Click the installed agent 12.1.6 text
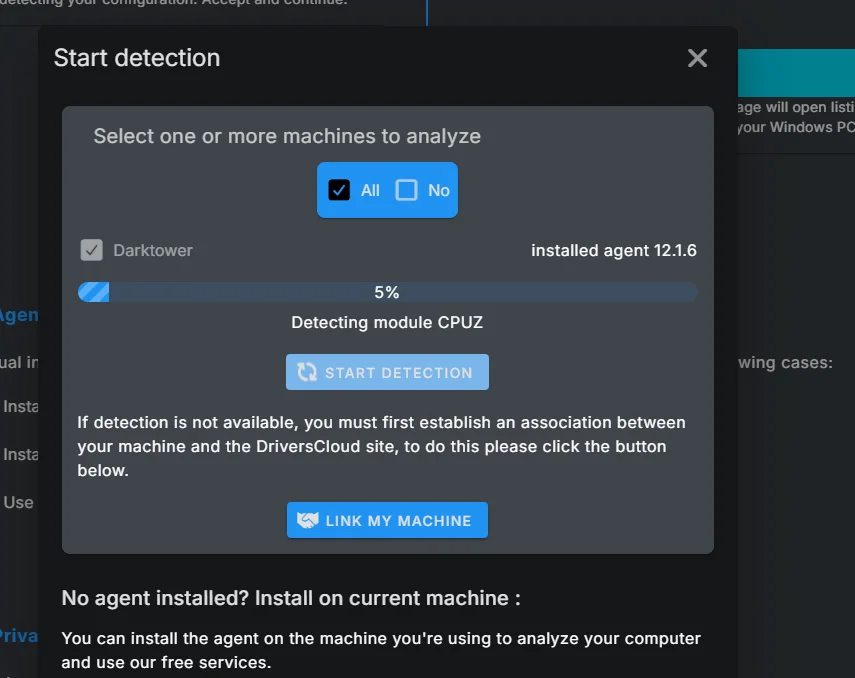The image size is (855, 678). pyautogui.click(x=613, y=250)
